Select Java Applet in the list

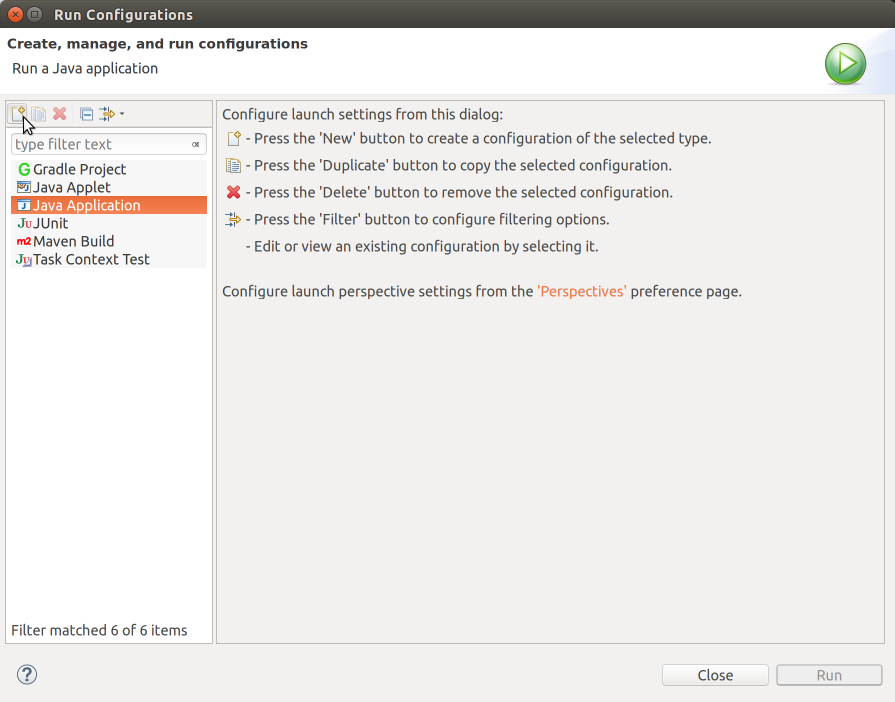[71, 188]
